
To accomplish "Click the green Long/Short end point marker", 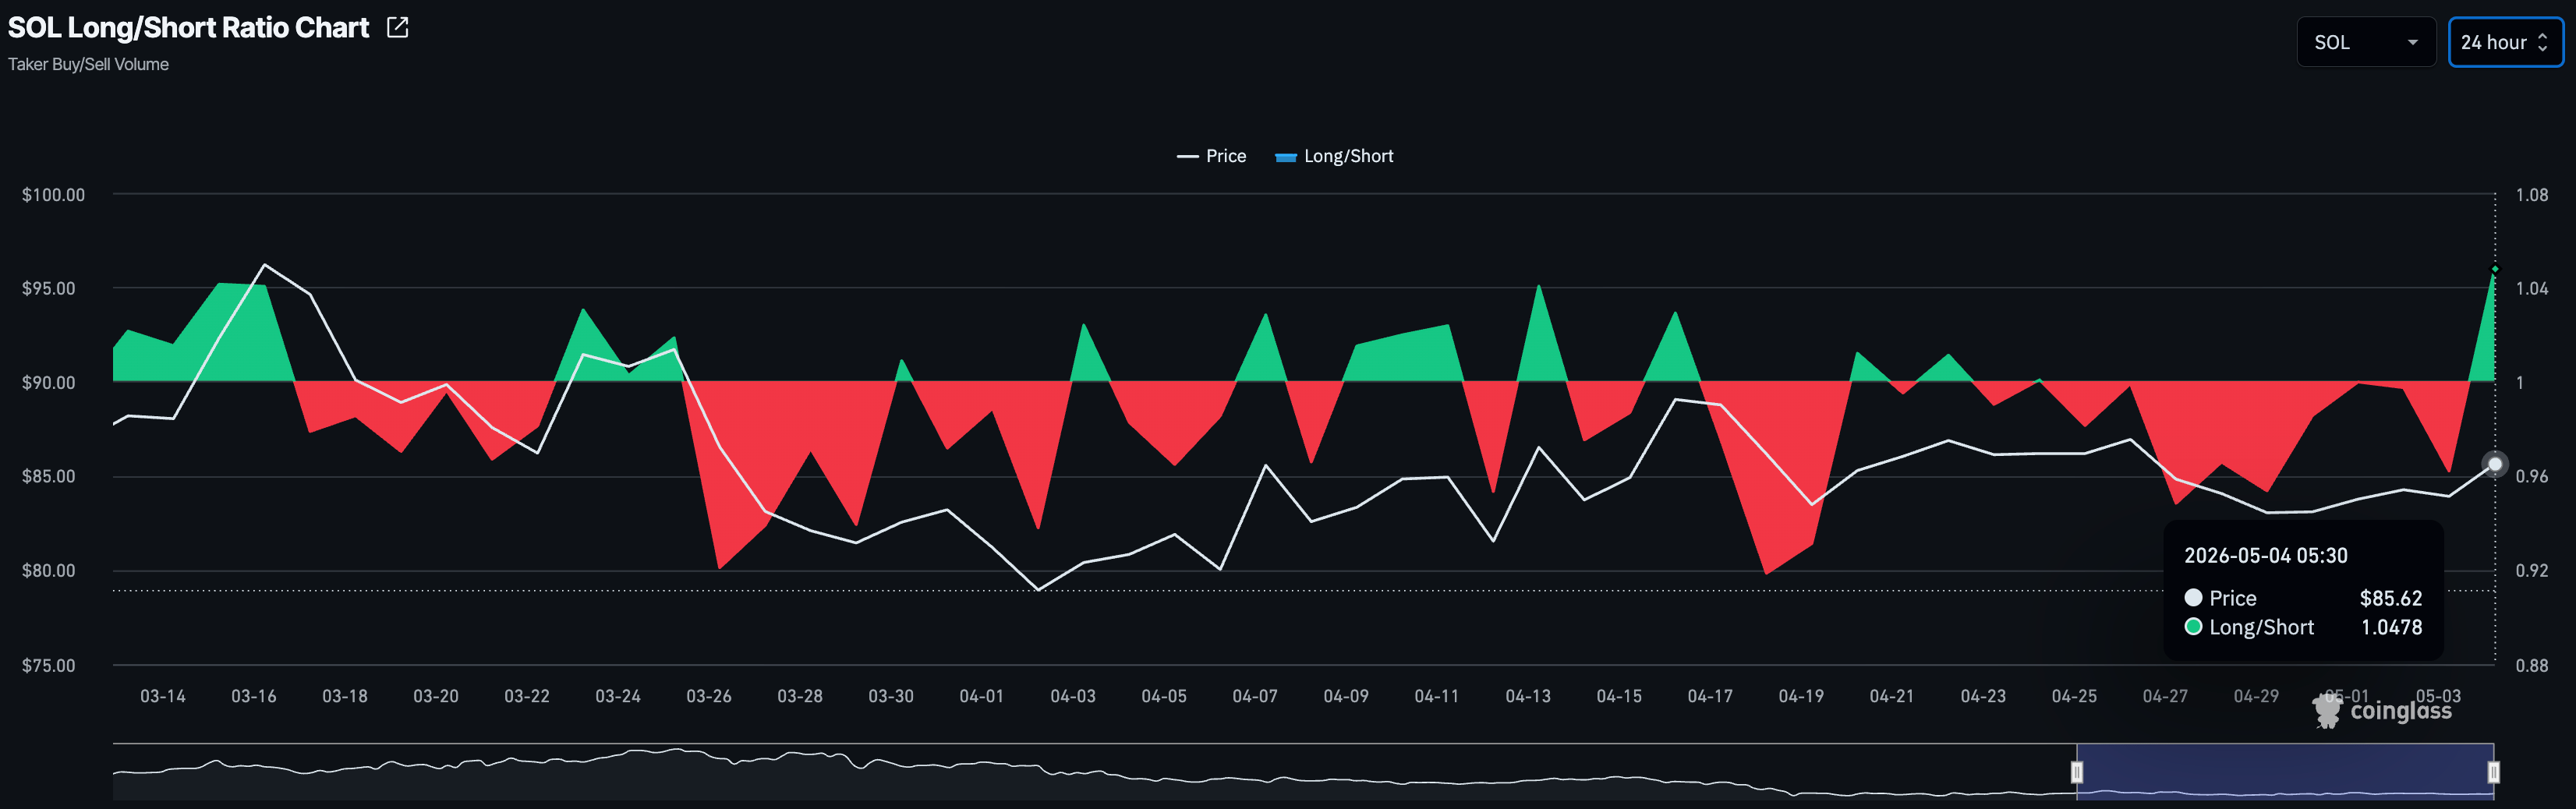I will (x=2495, y=269).
